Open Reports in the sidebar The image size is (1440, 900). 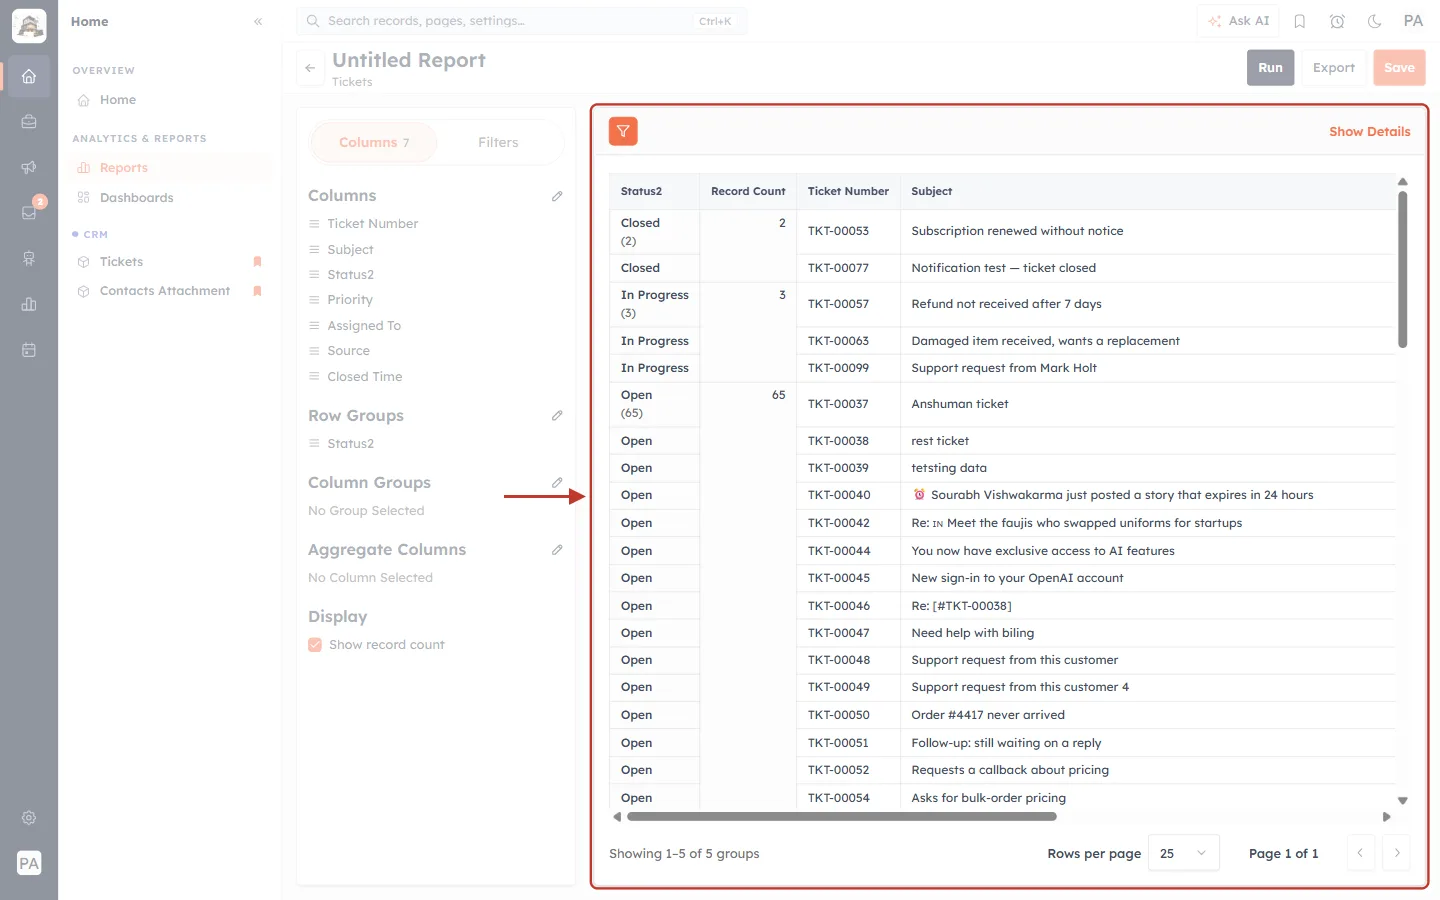[170, 168]
